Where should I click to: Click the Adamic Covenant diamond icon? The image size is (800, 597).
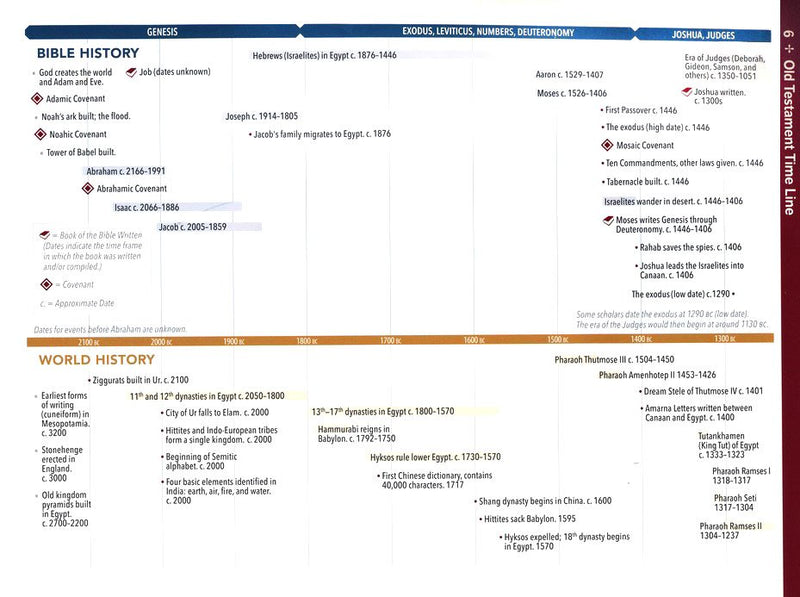pos(37,99)
